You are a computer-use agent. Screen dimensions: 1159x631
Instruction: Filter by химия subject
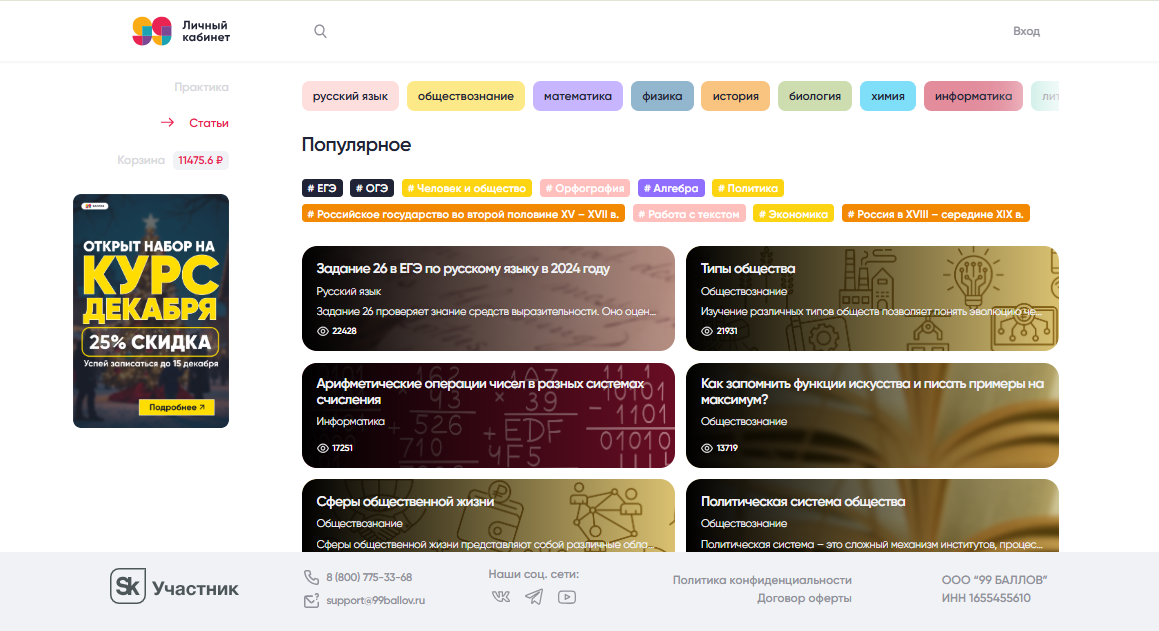pos(888,96)
